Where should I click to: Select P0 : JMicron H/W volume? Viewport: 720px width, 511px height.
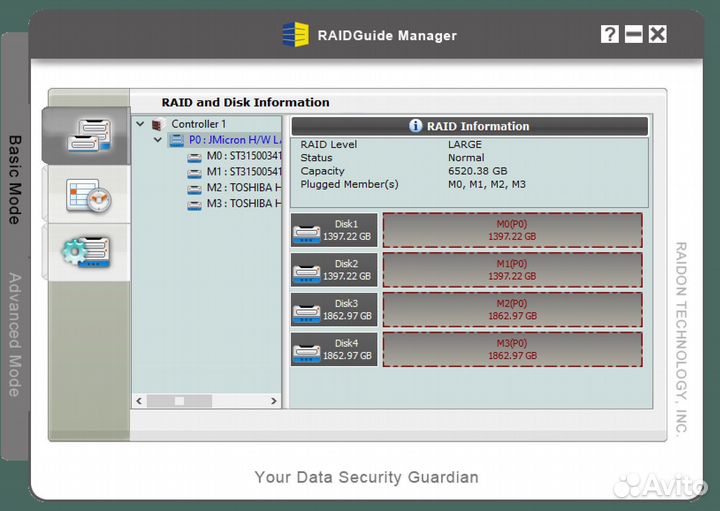click(x=235, y=140)
